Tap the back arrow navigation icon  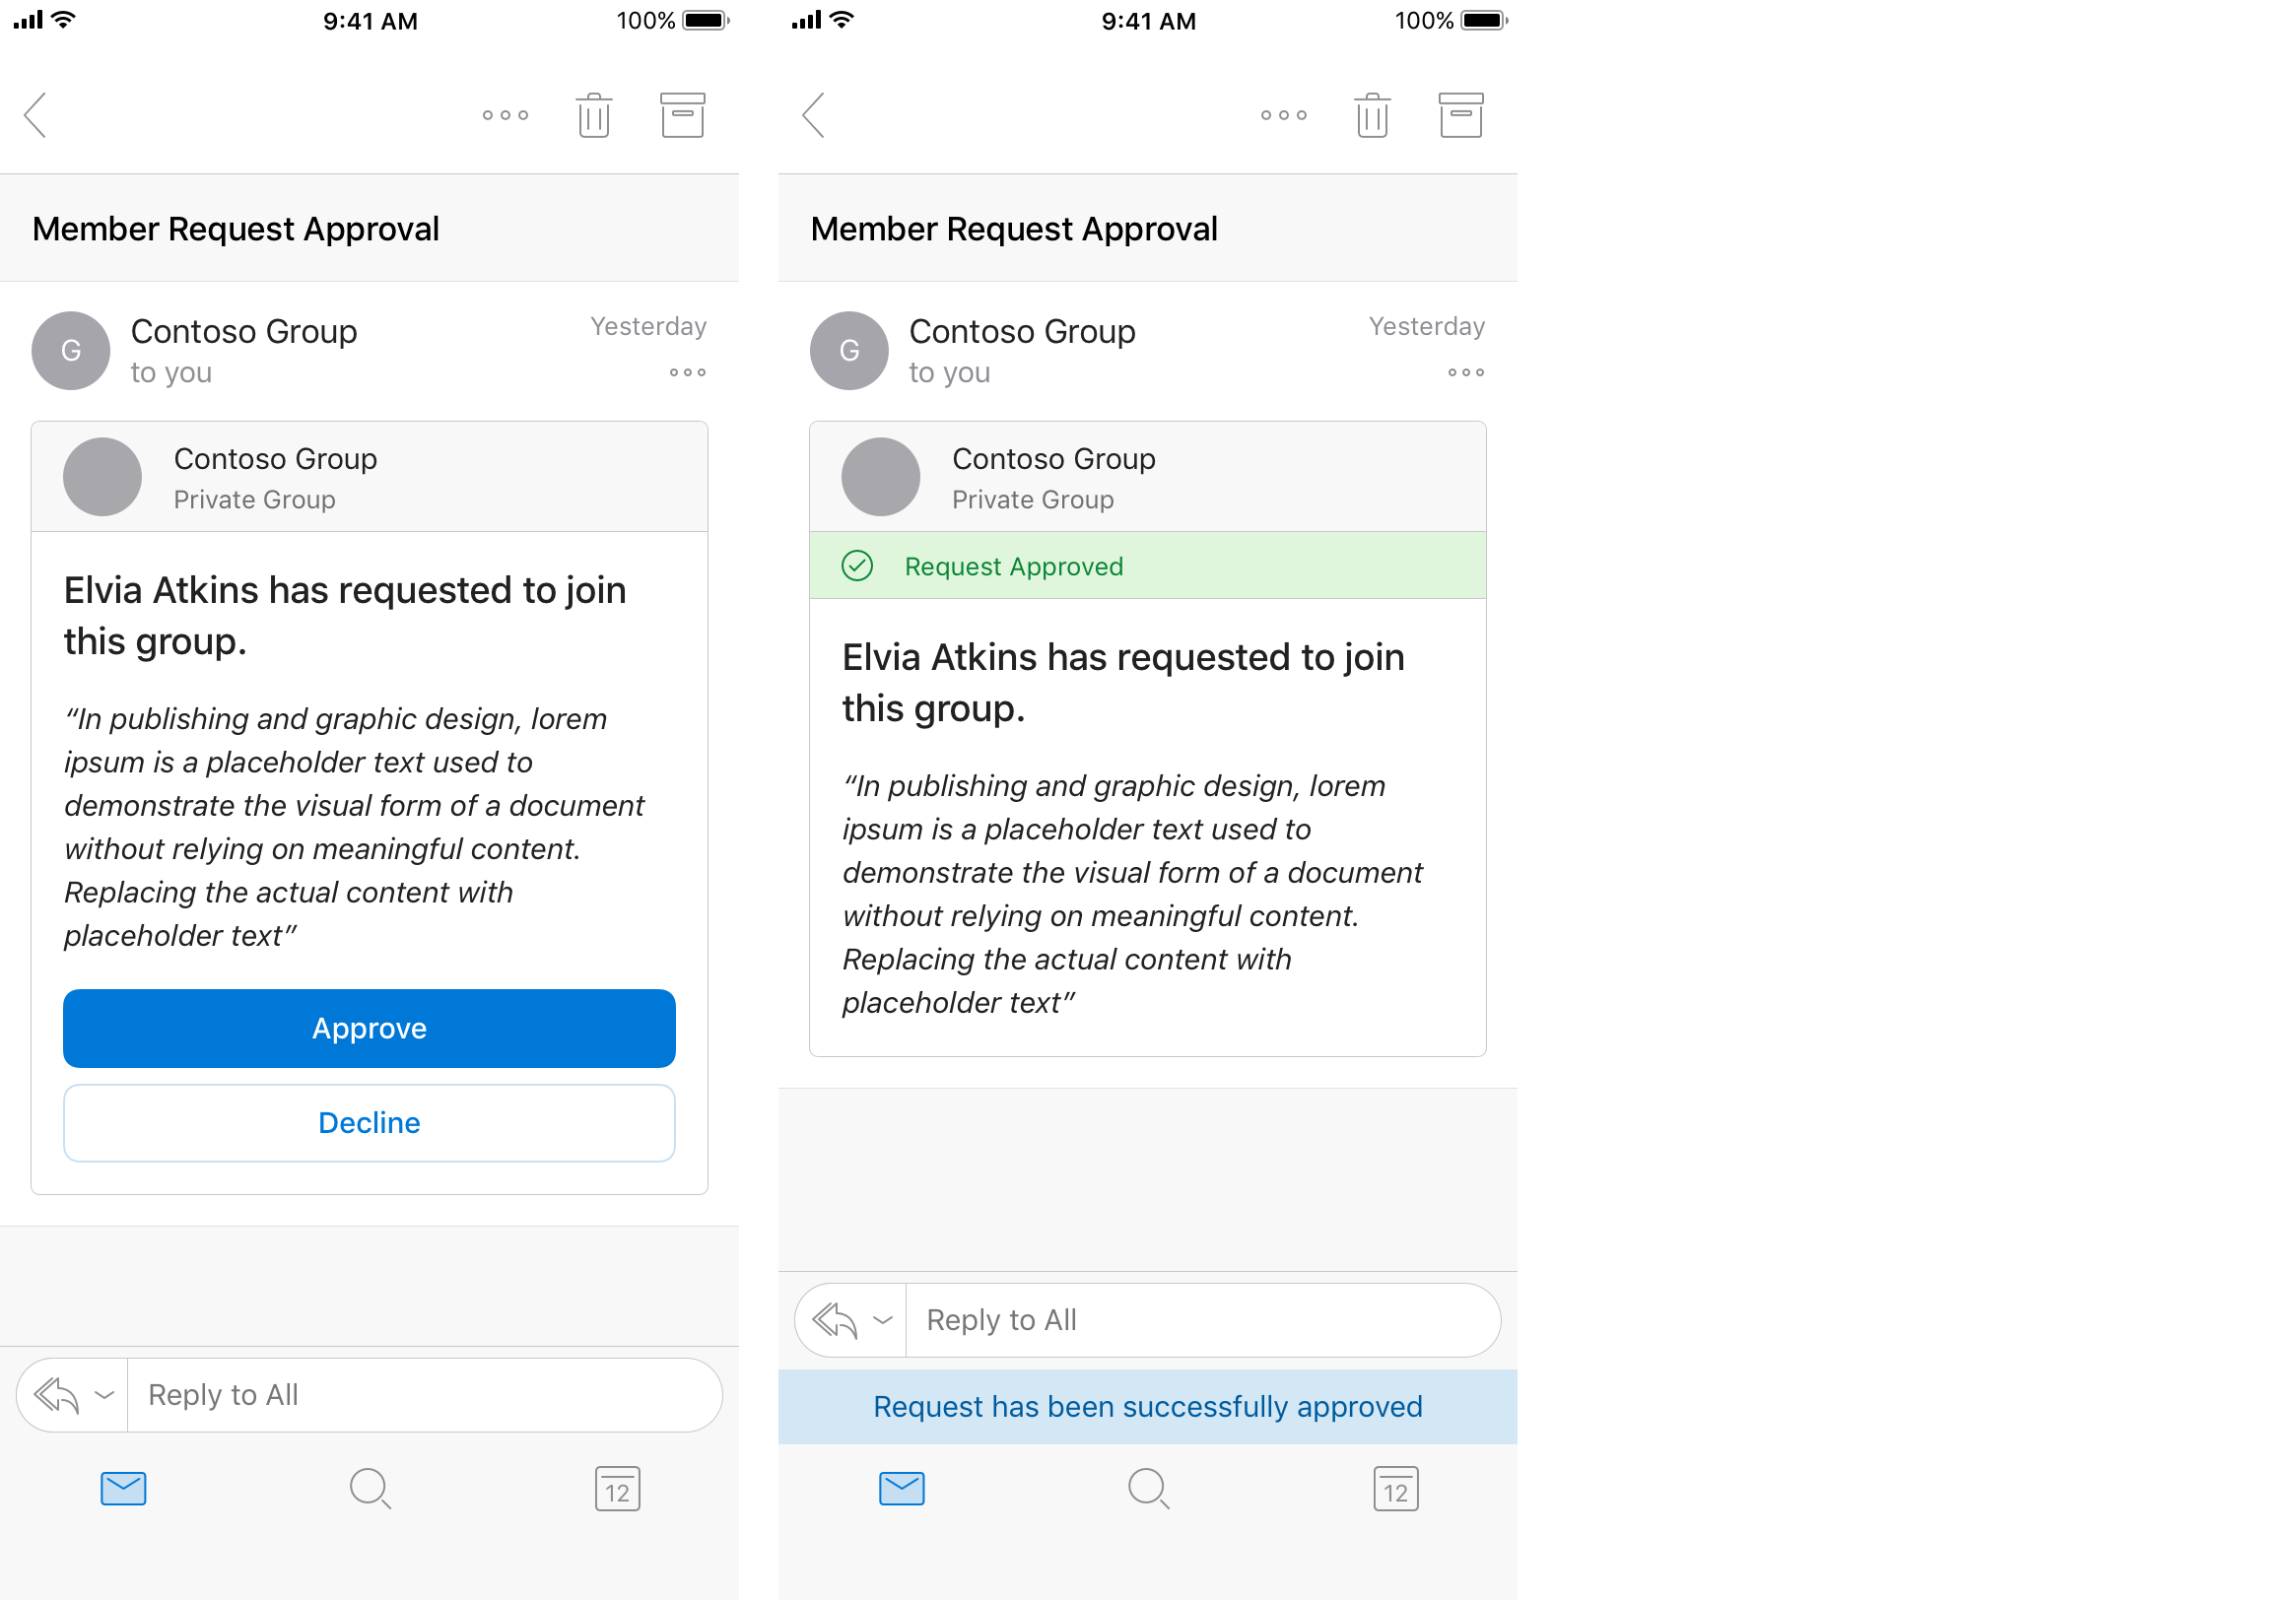pos(40,111)
